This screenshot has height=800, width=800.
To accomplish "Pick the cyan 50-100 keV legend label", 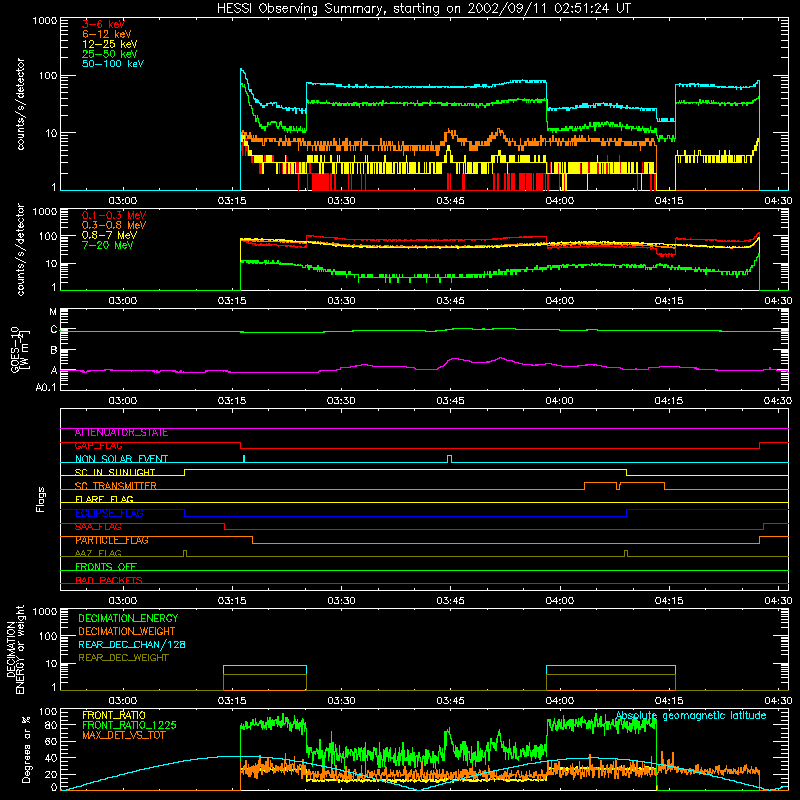I will (x=113, y=63).
